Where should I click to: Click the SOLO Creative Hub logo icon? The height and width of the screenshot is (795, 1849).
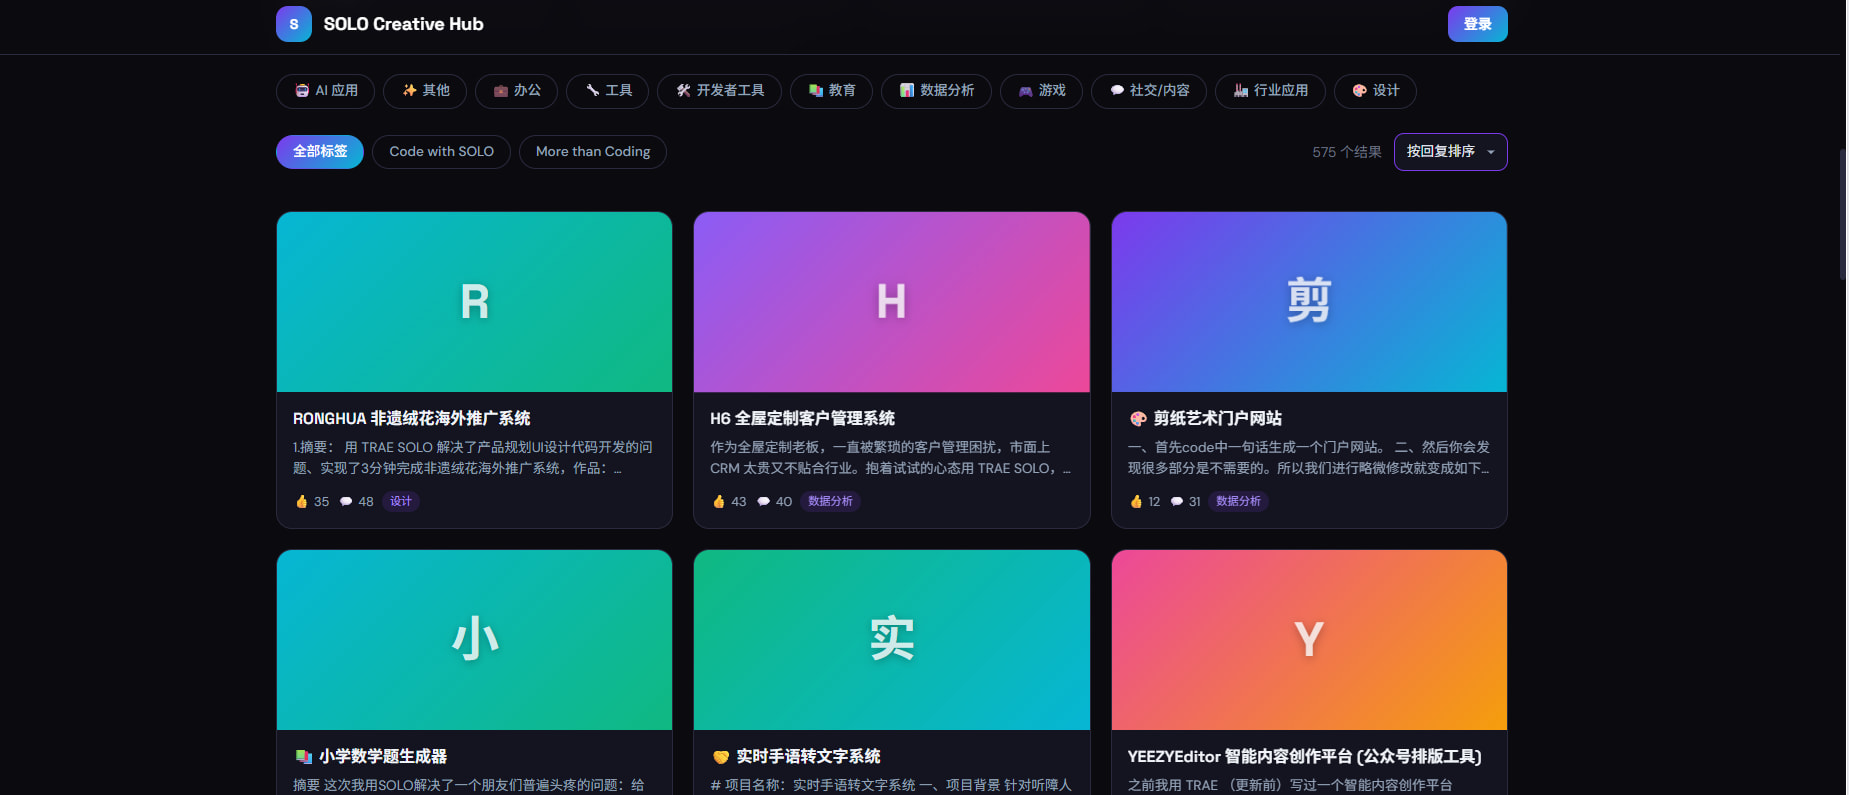(x=293, y=24)
